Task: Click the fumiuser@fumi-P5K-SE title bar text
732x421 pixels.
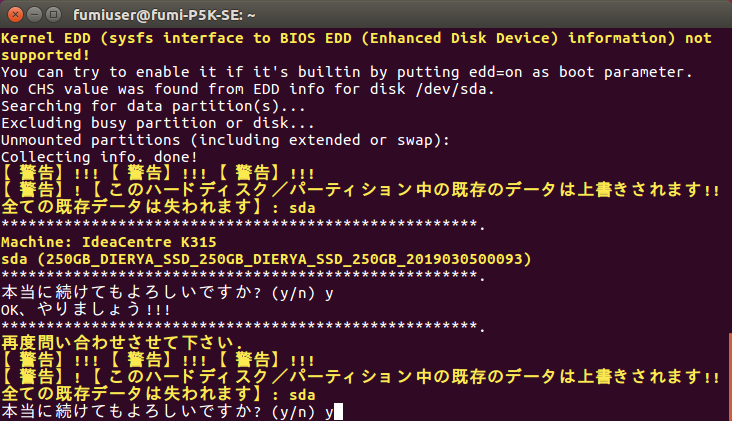Action: coord(164,15)
